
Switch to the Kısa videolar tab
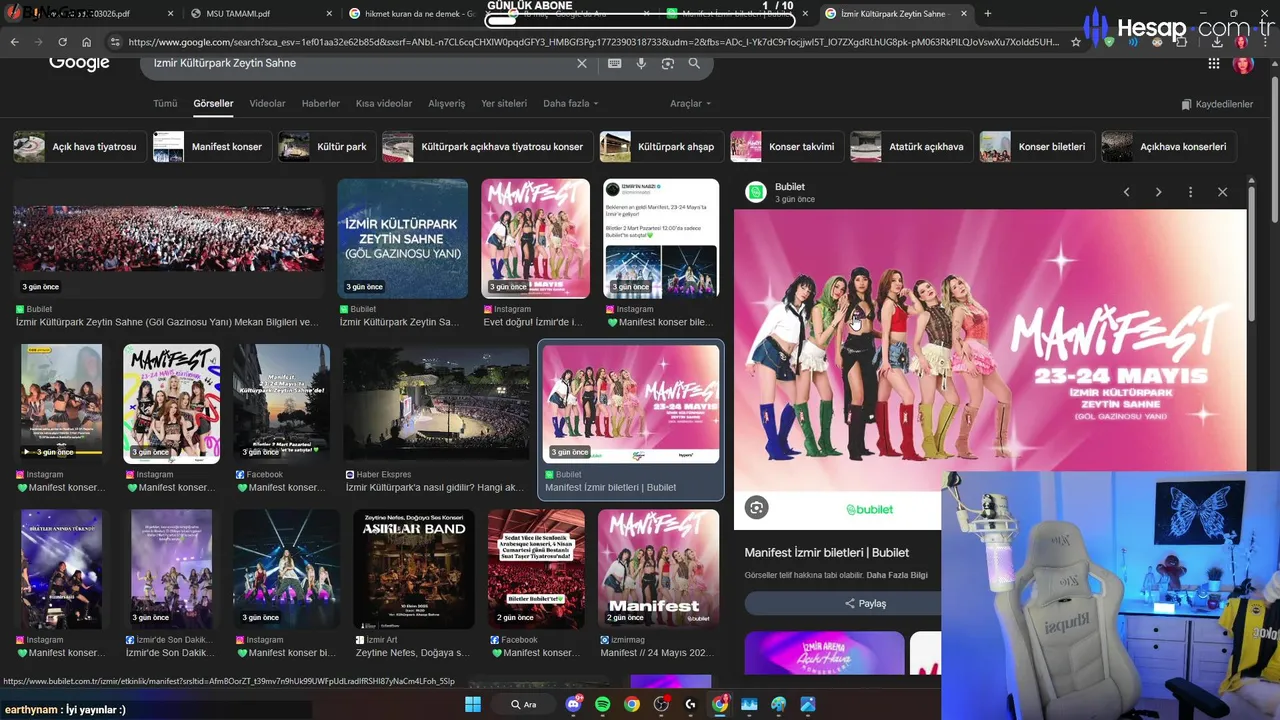pyautogui.click(x=384, y=103)
